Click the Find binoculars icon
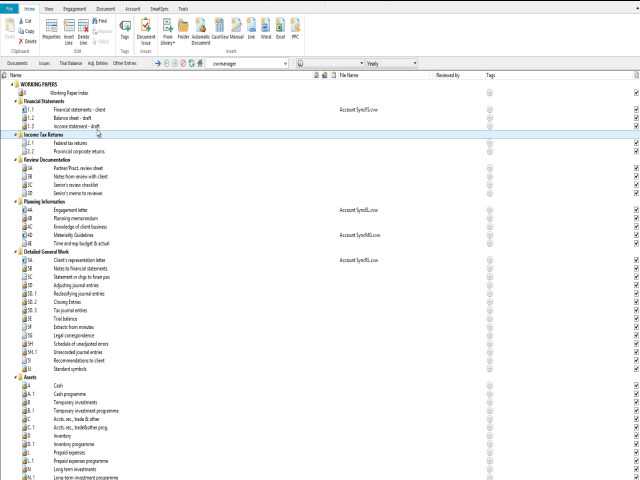The height and width of the screenshot is (480, 640). [95, 21]
